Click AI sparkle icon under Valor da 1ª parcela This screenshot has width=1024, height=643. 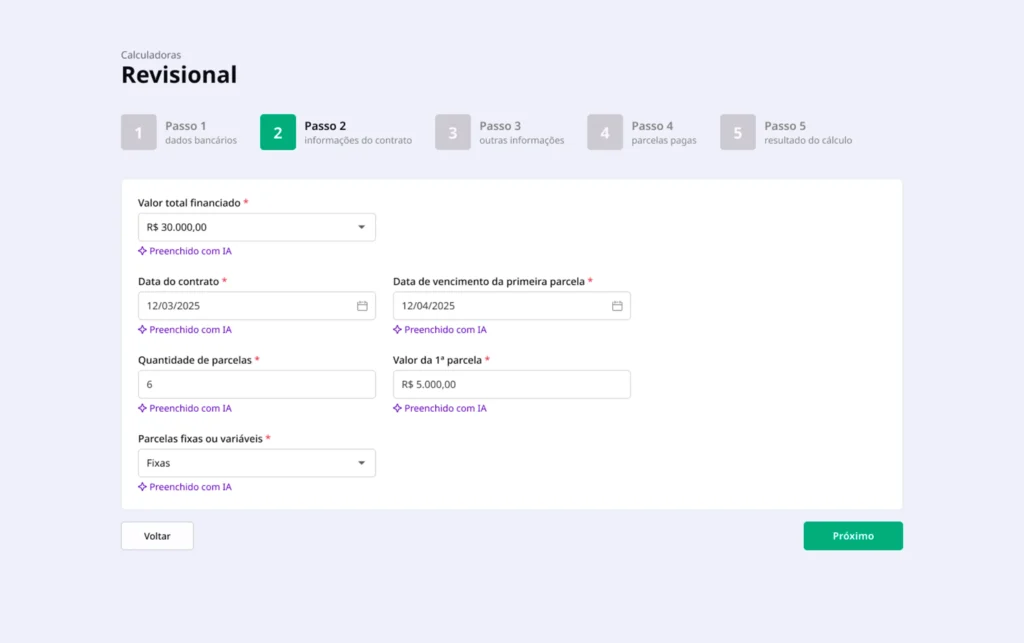398,408
